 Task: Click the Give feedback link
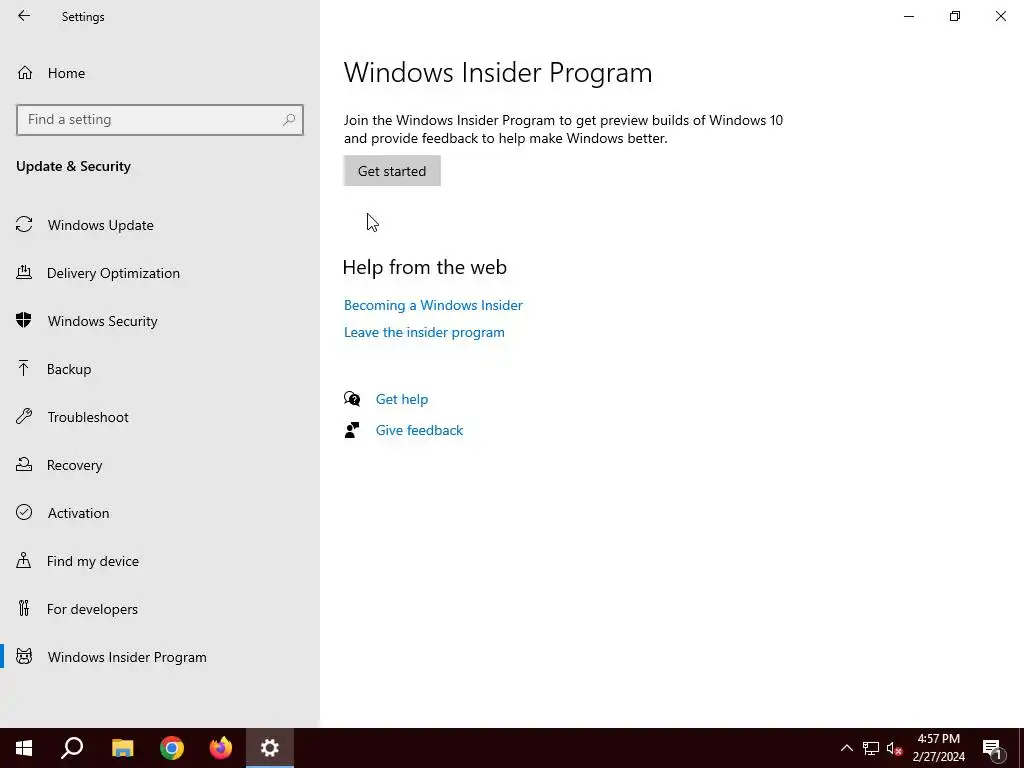pyautogui.click(x=419, y=430)
